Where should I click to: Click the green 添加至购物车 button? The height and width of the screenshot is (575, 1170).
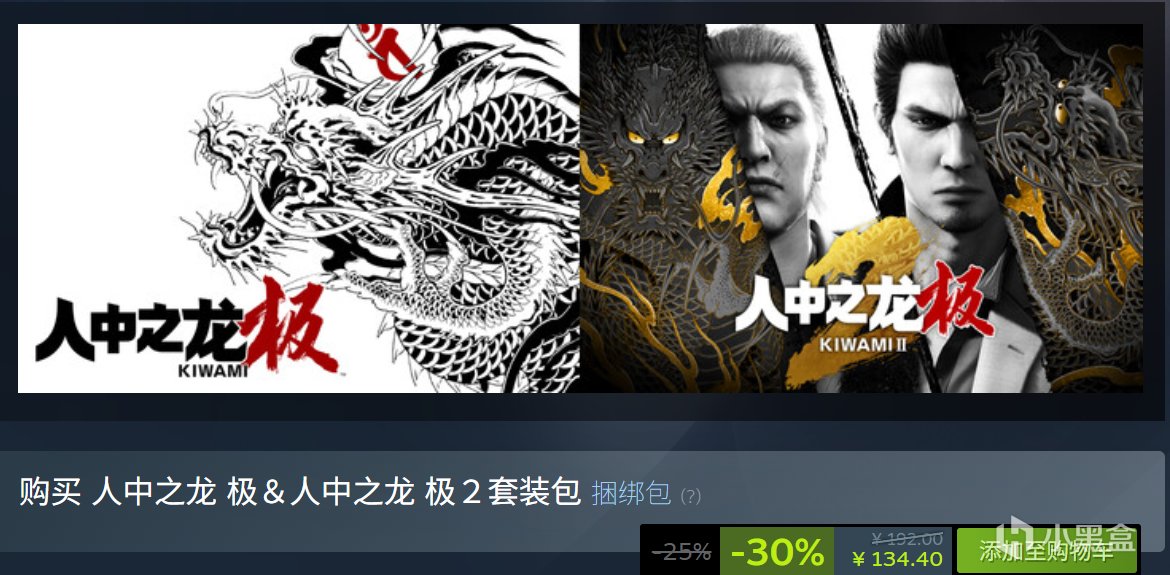click(x=1046, y=550)
